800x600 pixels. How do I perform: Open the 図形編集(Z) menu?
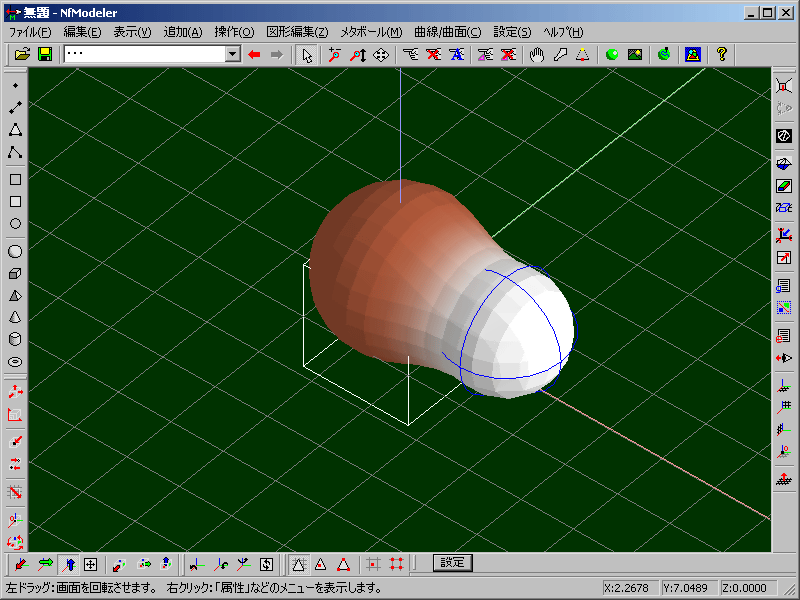point(297,32)
